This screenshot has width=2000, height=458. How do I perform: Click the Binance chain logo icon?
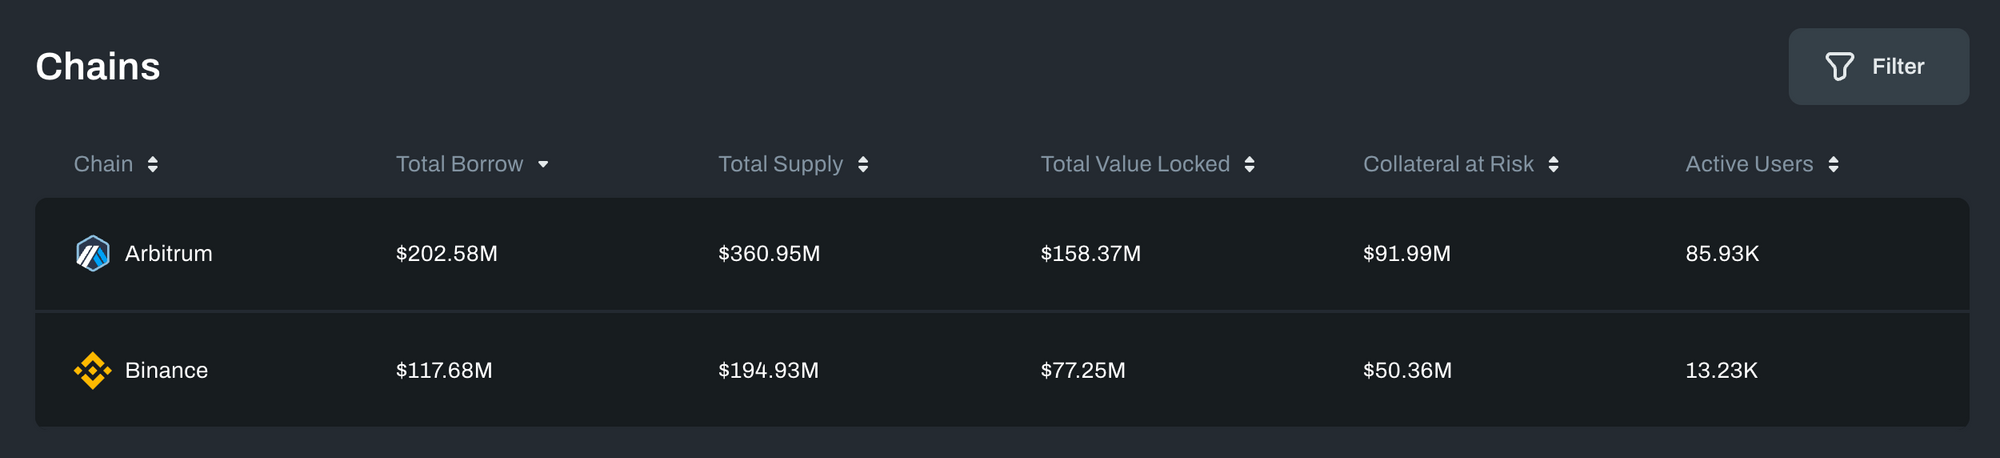tap(93, 371)
